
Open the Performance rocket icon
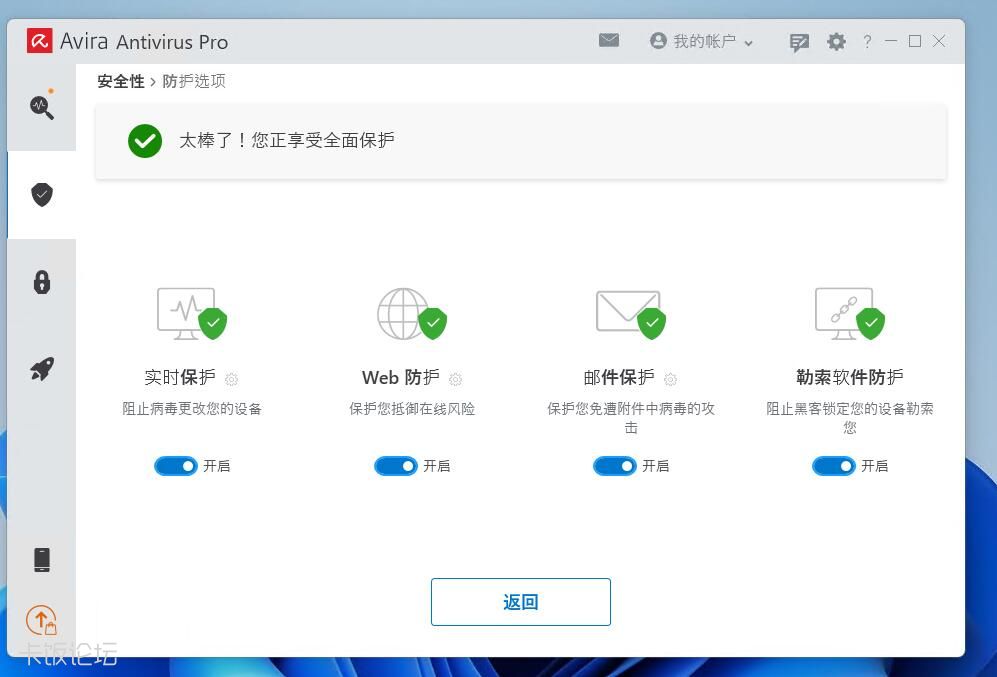pos(41,369)
